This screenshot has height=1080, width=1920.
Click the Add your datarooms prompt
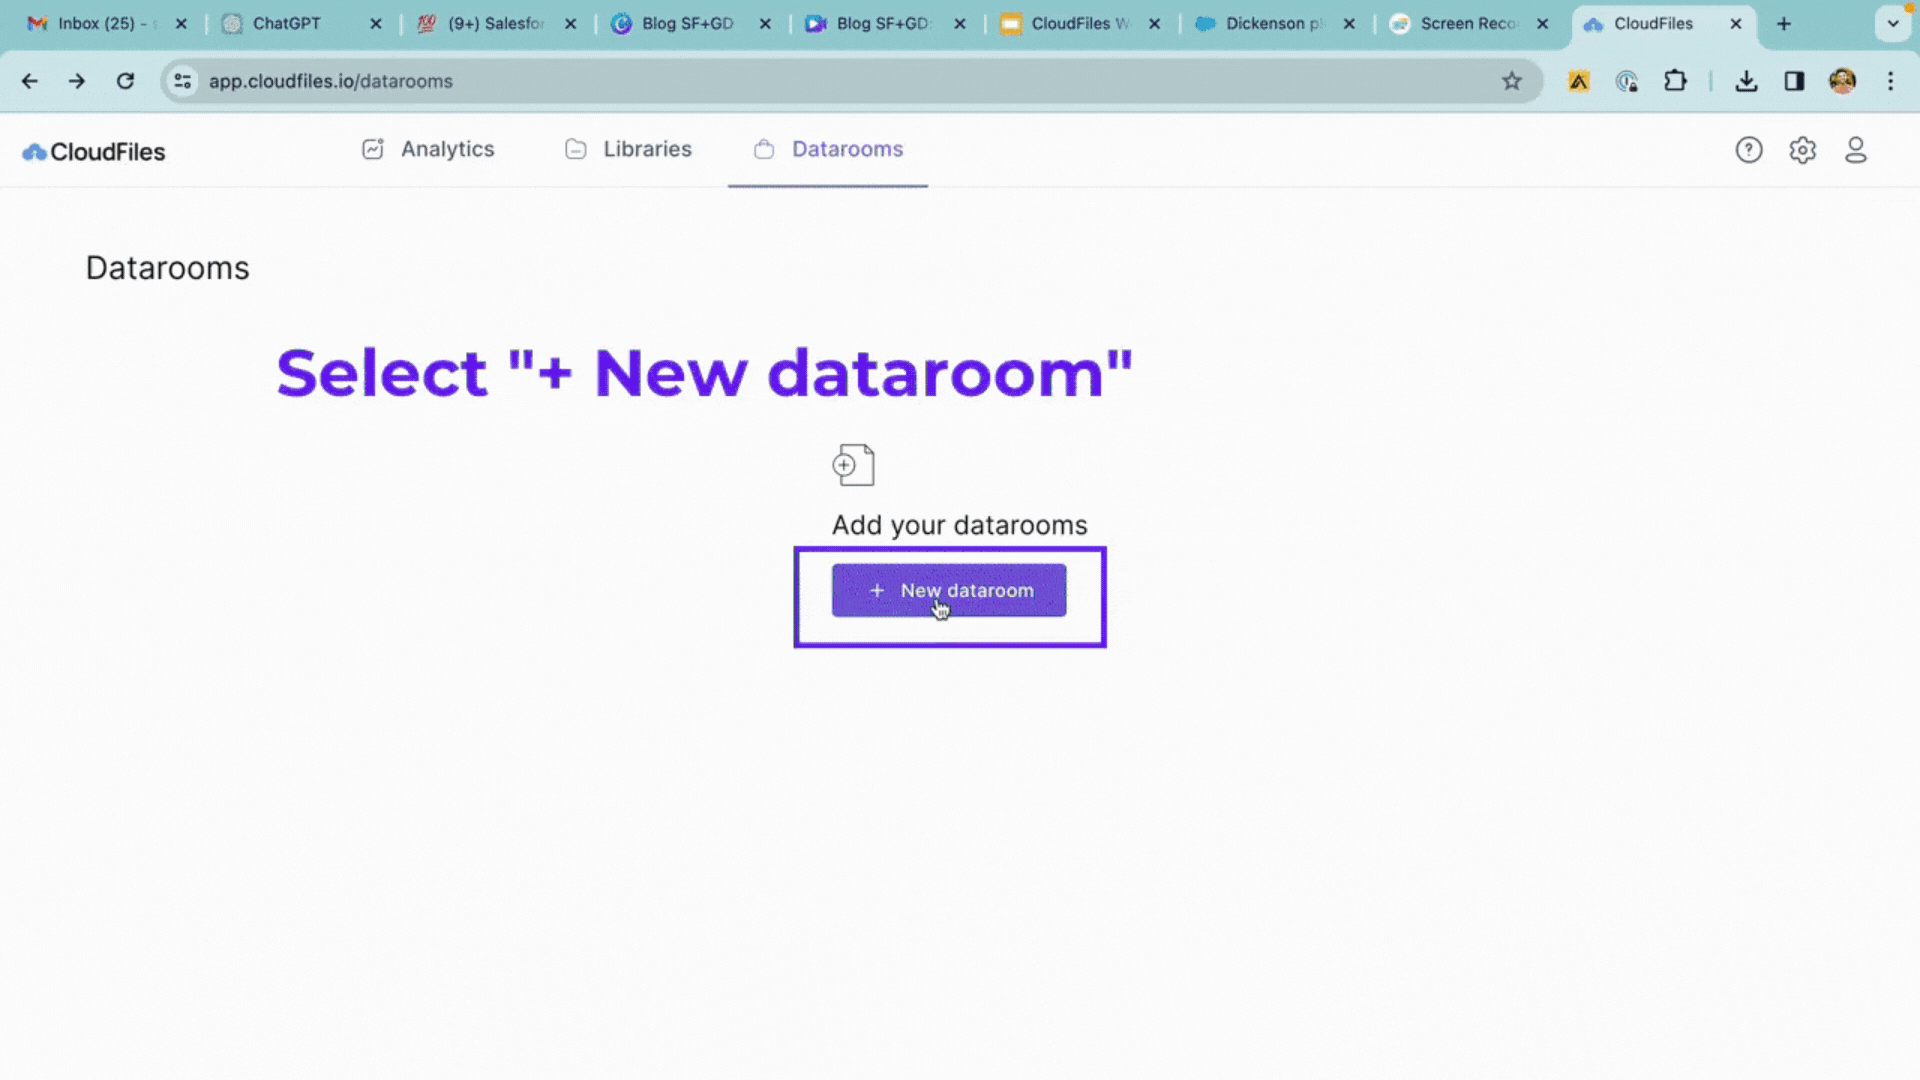point(959,525)
